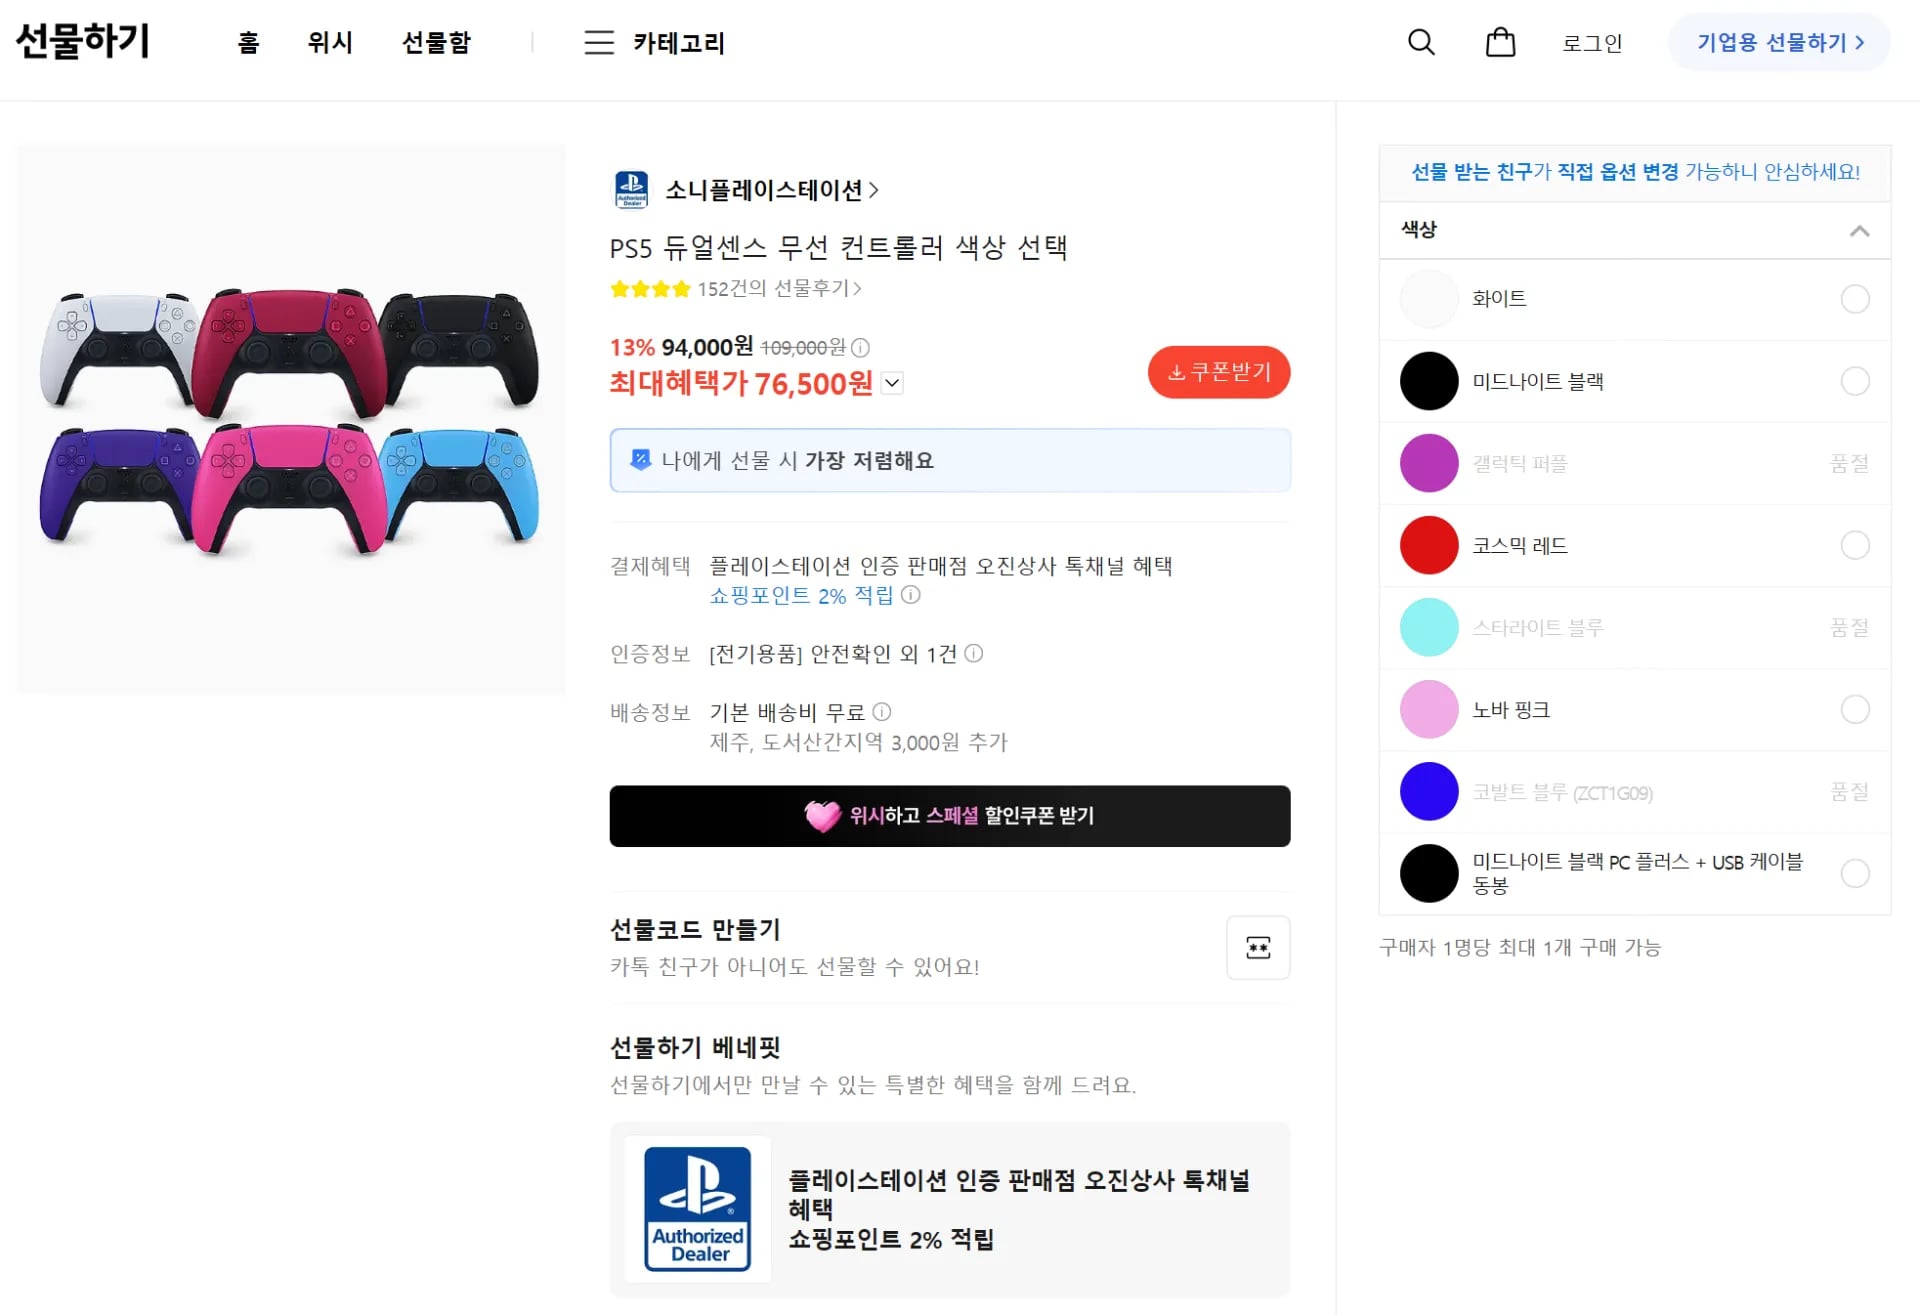
Task: Click the red 쿠폰받기 button
Action: [x=1219, y=372]
